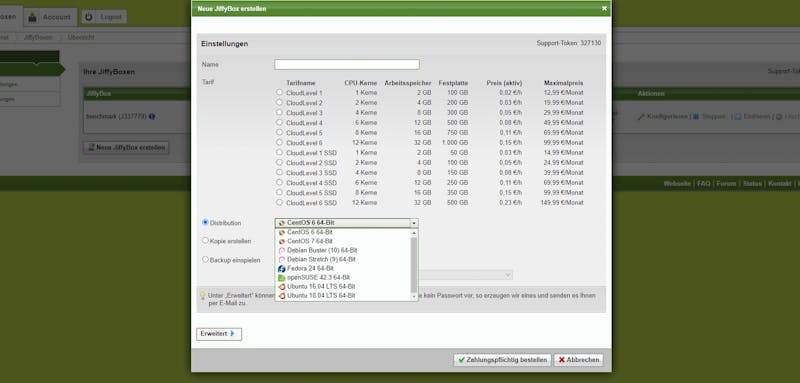
Task: Click the light bulb hint icon
Action: click(x=203, y=295)
